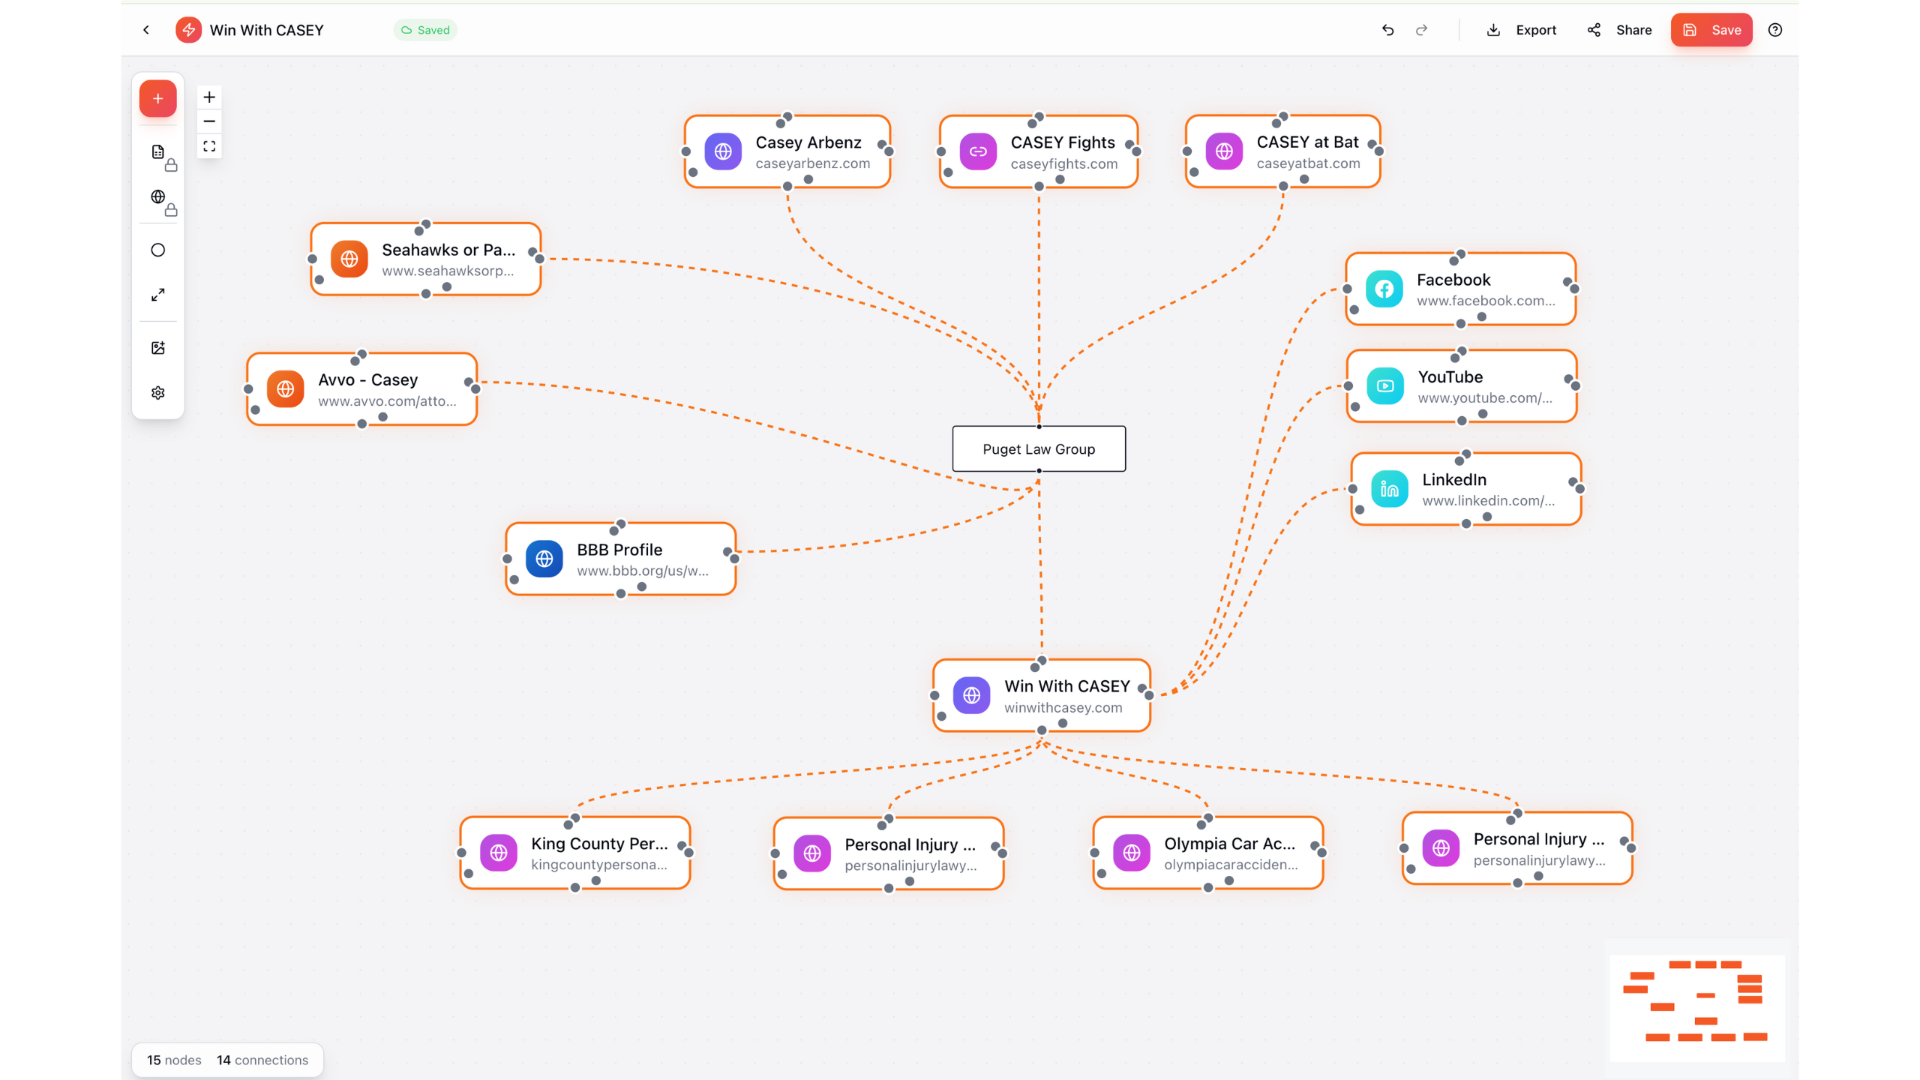Select the CASEY at Bat node
The height and width of the screenshot is (1080, 1920).
tap(1283, 152)
